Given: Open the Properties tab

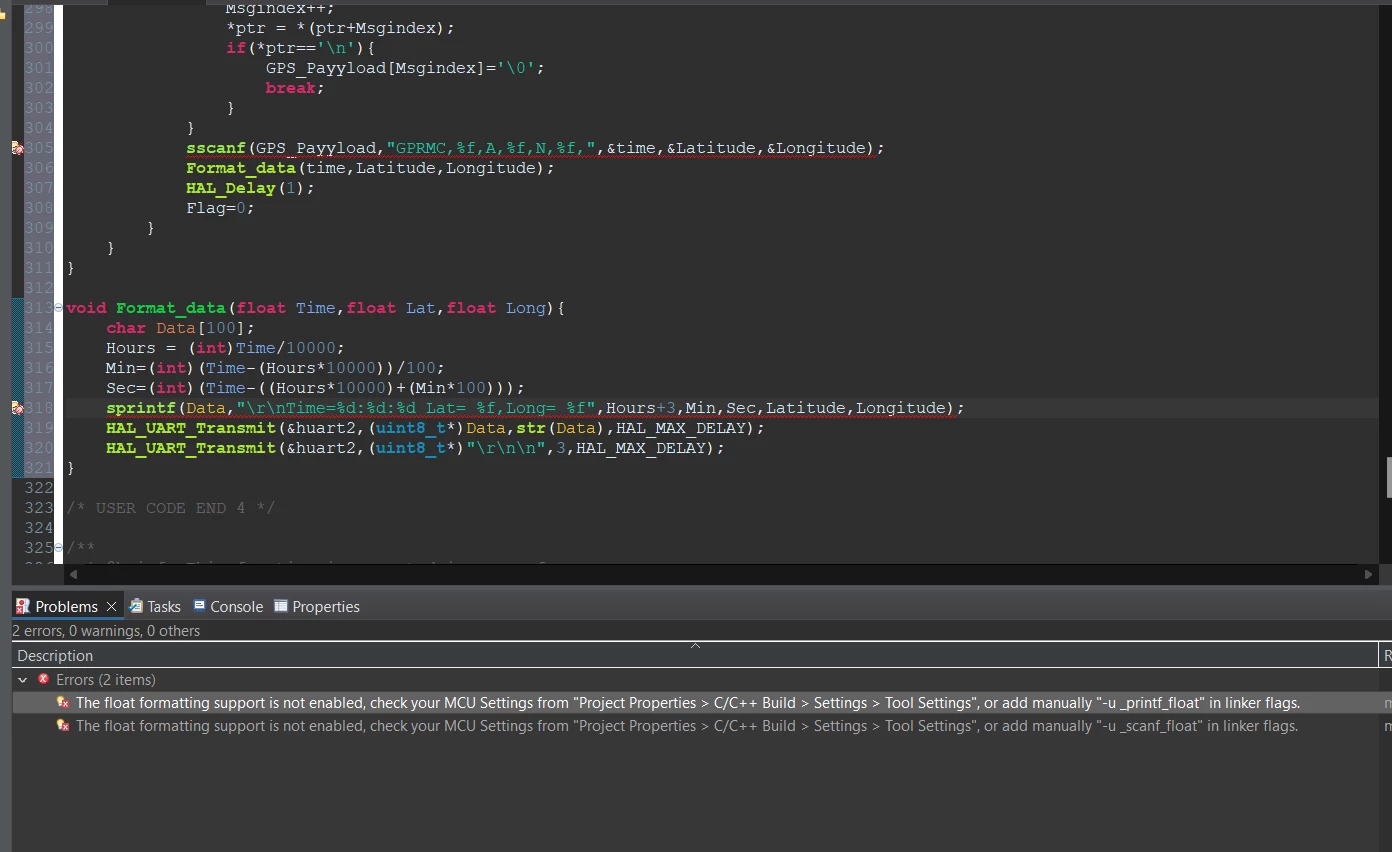Looking at the screenshot, I should 316,606.
